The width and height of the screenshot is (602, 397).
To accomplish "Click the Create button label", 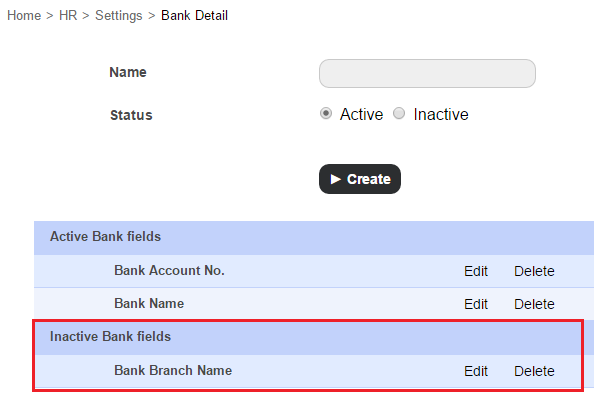I will (369, 179).
